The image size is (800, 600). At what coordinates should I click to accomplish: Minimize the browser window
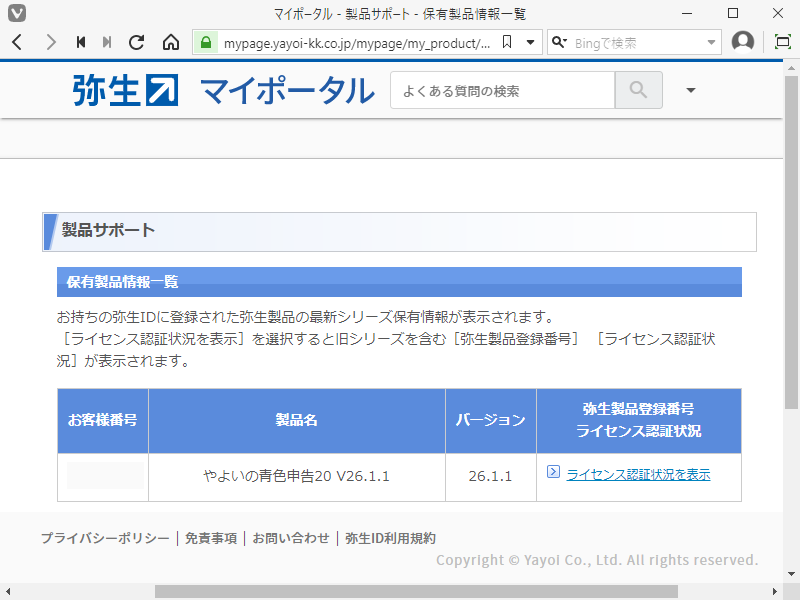coord(688,13)
